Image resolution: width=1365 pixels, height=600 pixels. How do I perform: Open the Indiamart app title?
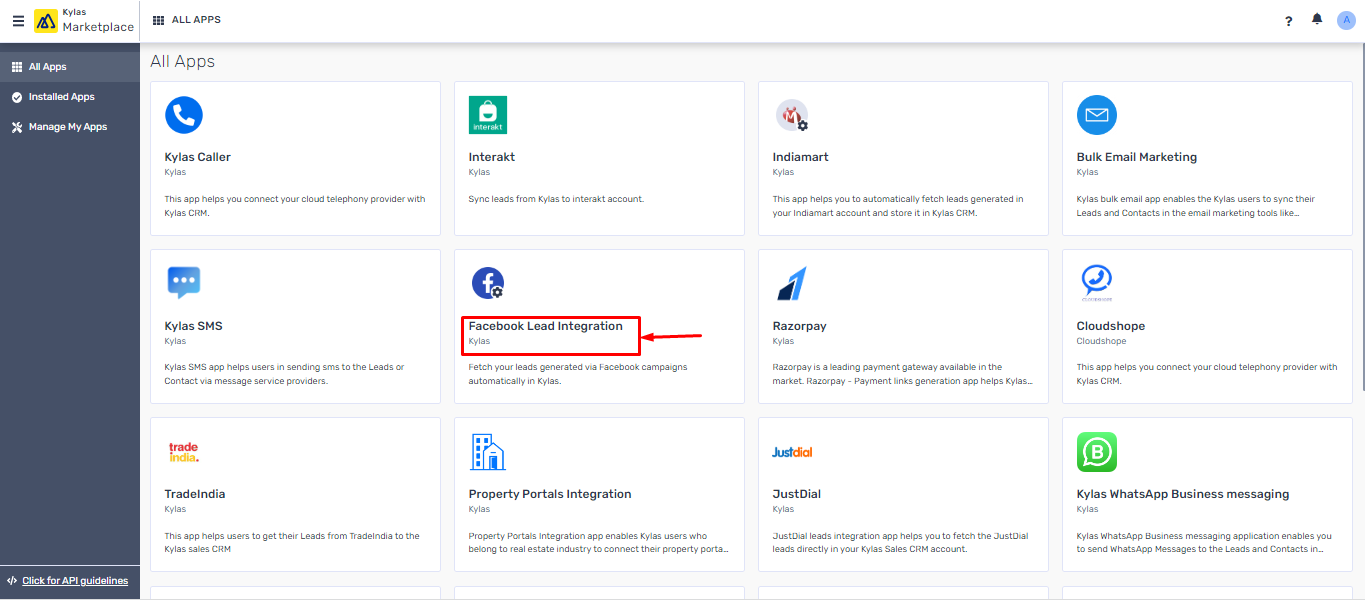(800, 157)
